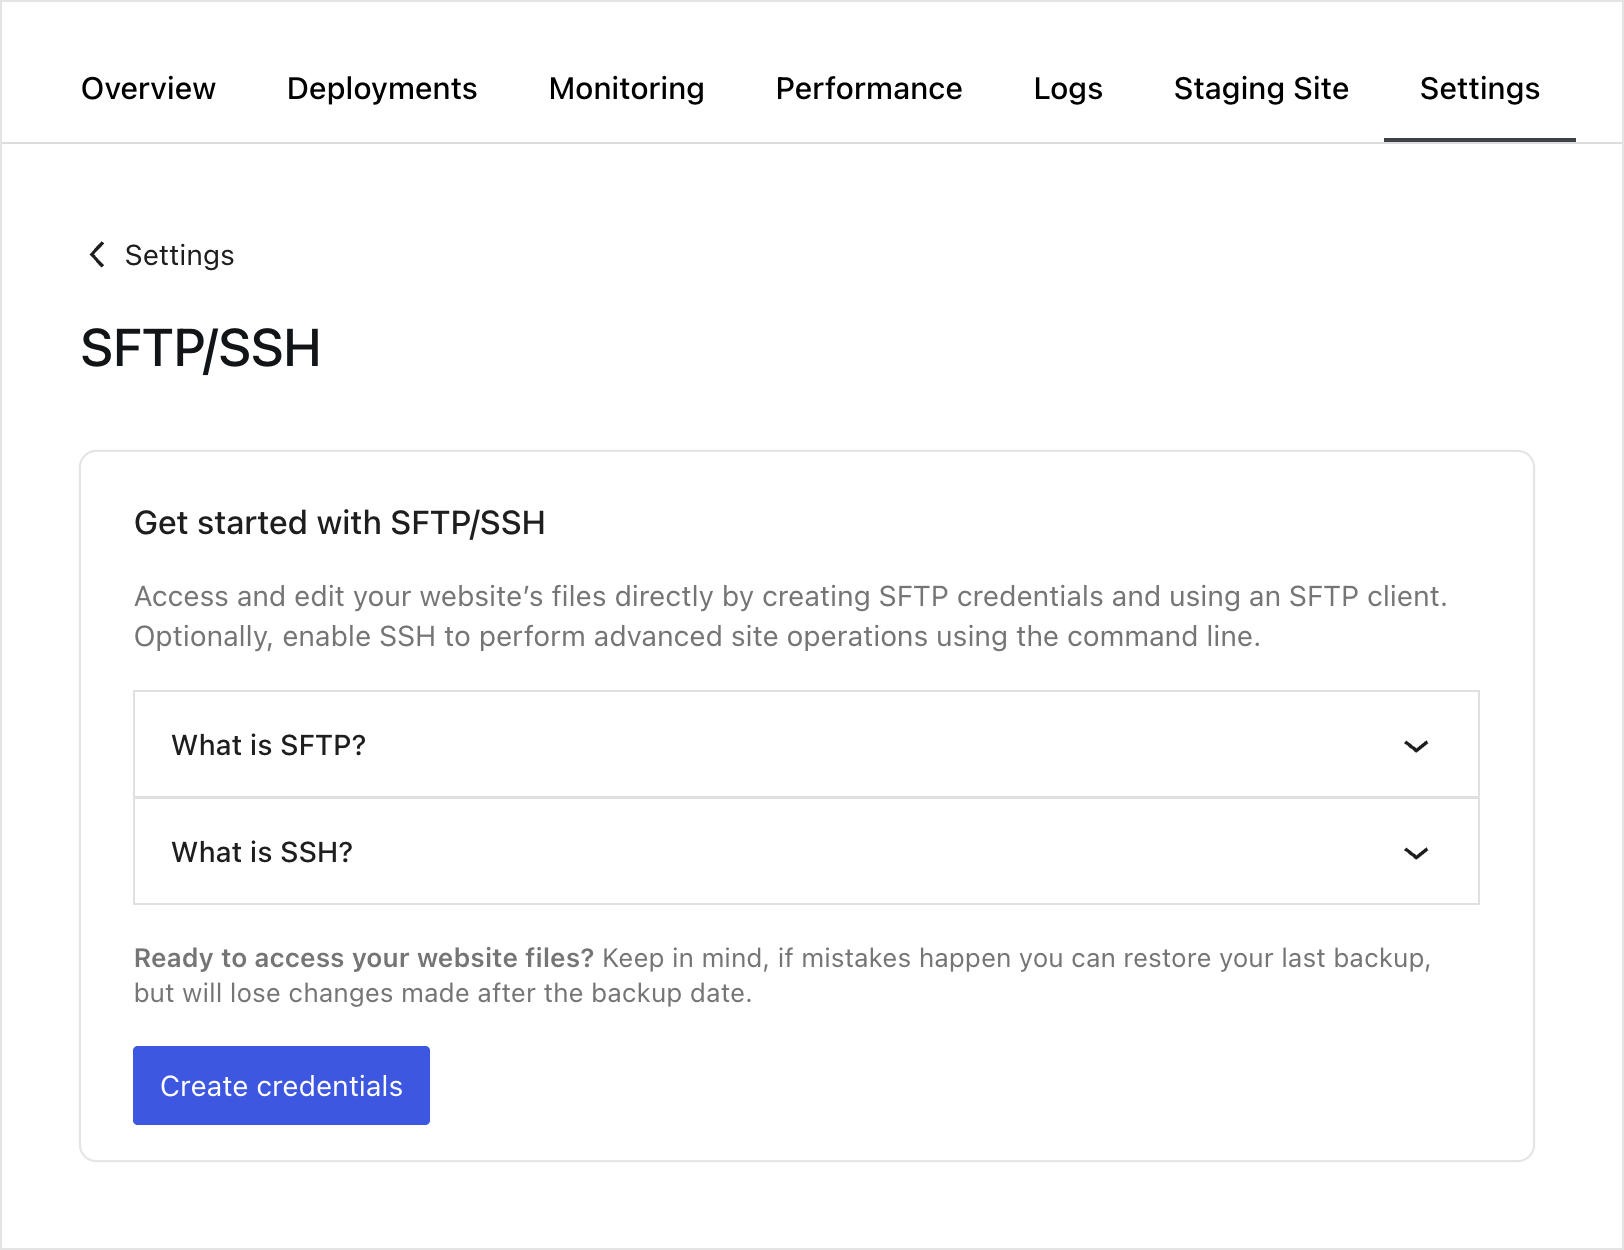This screenshot has width=1624, height=1250.
Task: Click the SFTP/SSH page heading
Action: click(200, 348)
